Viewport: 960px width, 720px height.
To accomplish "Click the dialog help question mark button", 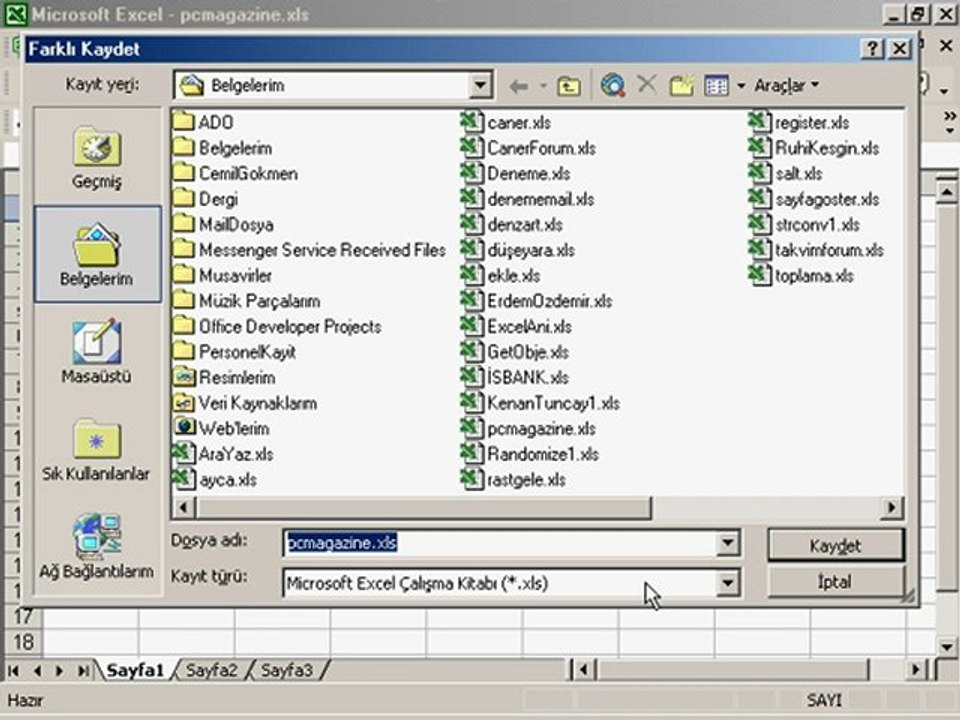I will 873,48.
